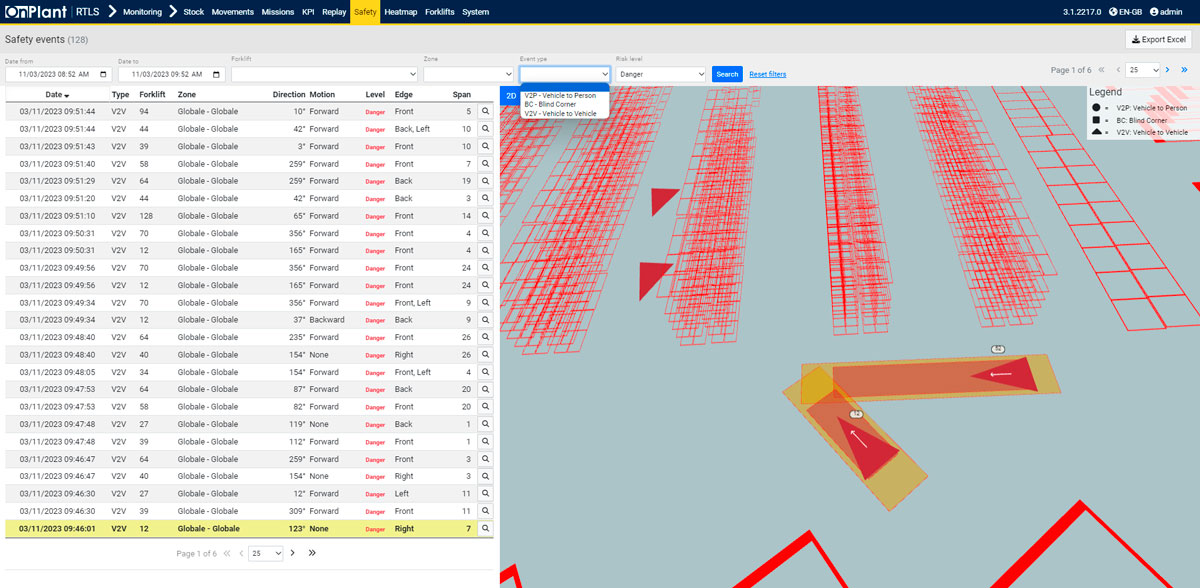Screen dimensions: 1200x588
Task: Expand the Risk level dropdown
Action: point(660,74)
